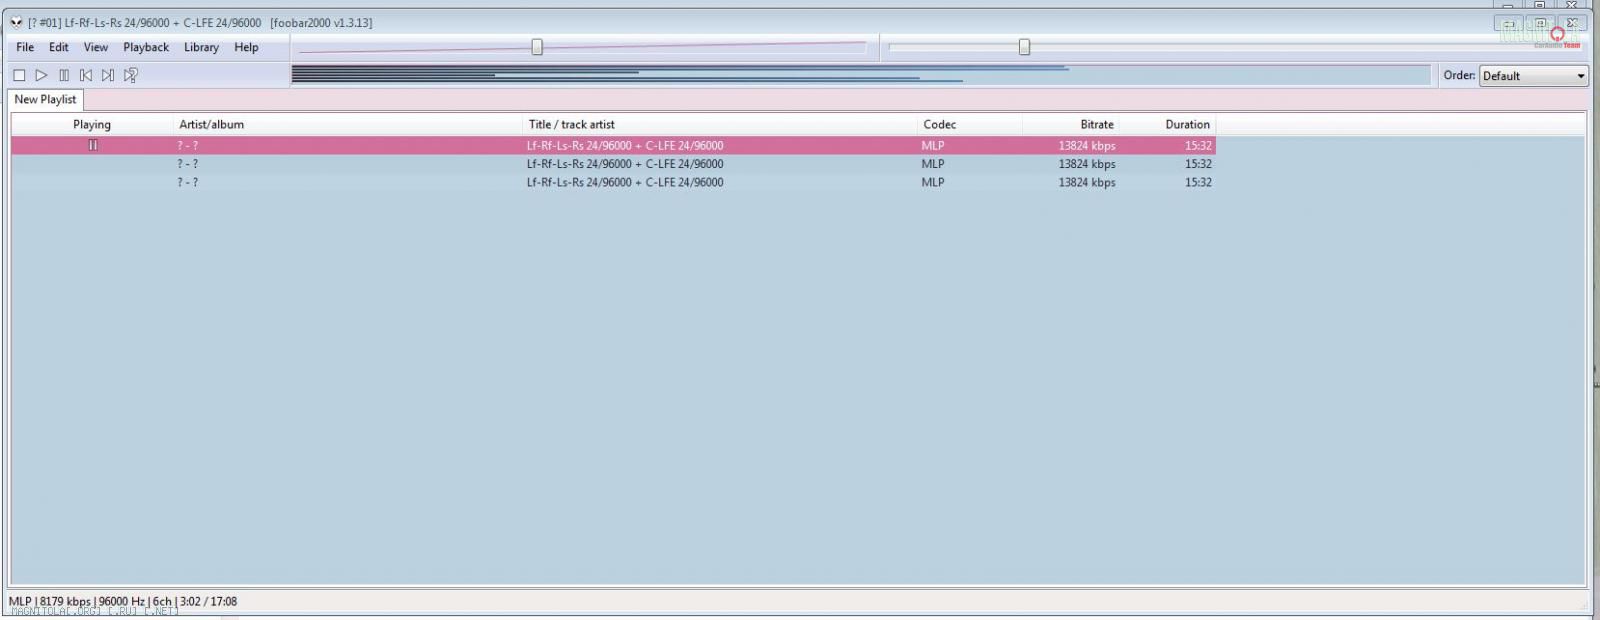
Task: Pause playback using the toolbar Pause icon
Action: click(64, 75)
